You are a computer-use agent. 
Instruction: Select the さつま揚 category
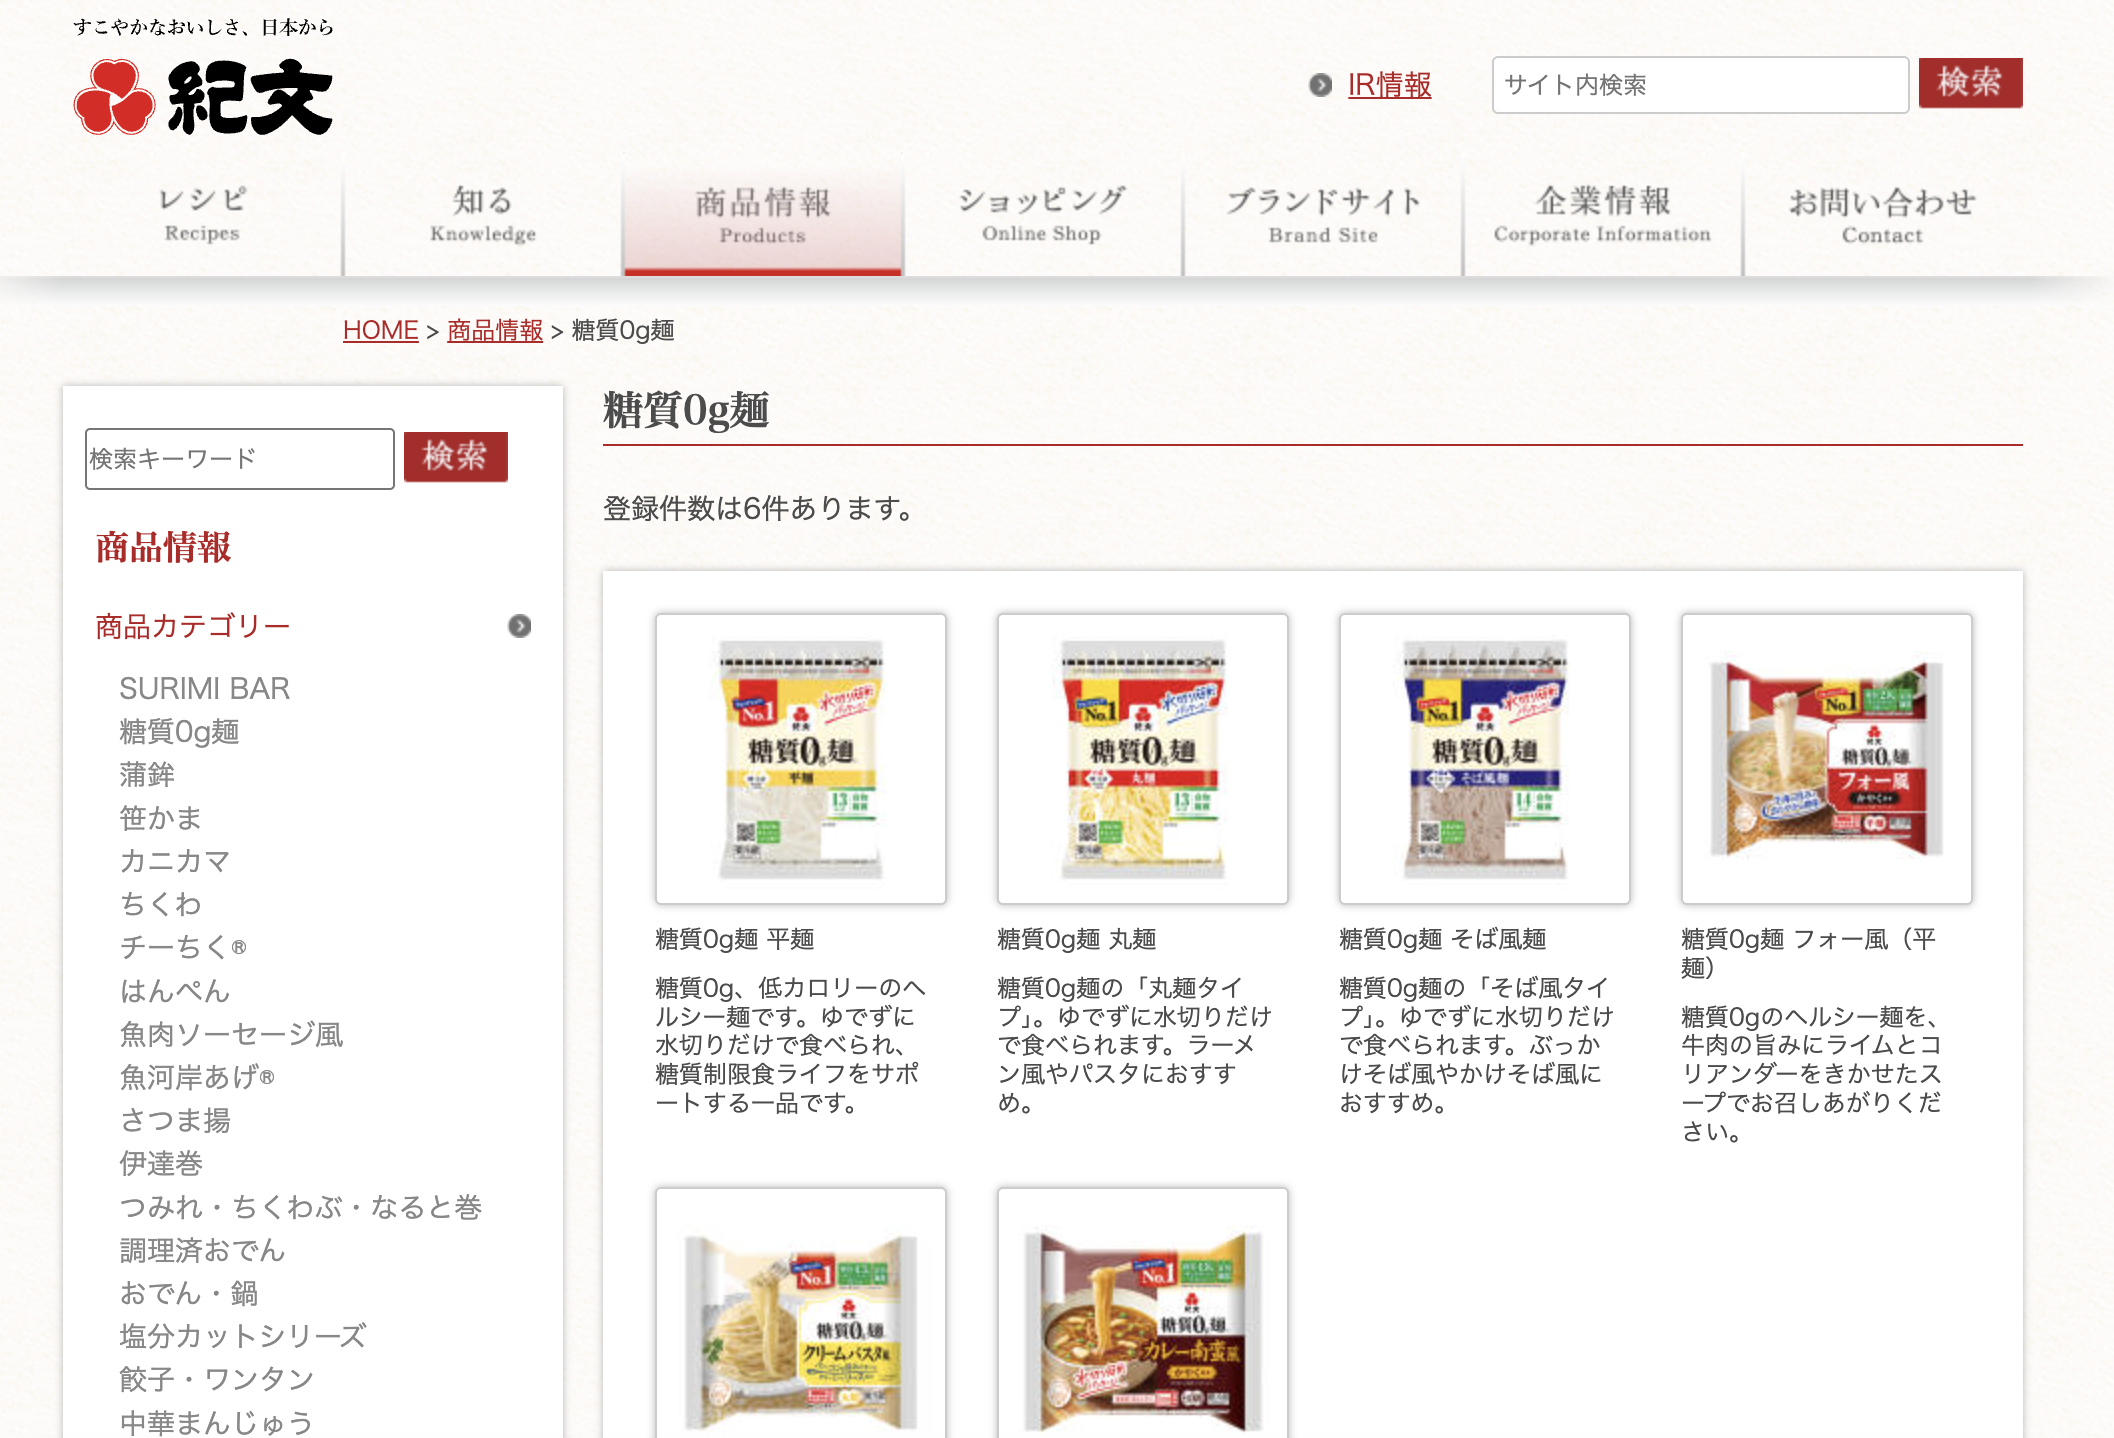click(x=175, y=1119)
